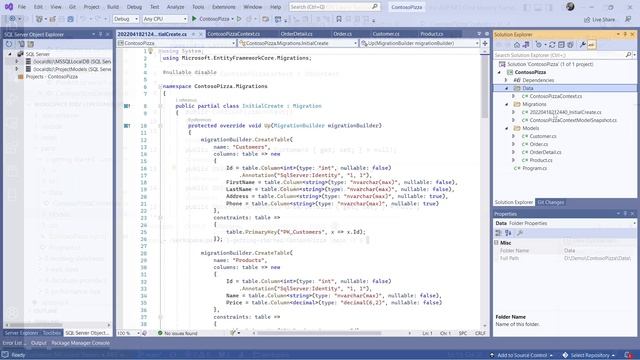Open the Tools menu
The image size is (640, 360).
198,7
